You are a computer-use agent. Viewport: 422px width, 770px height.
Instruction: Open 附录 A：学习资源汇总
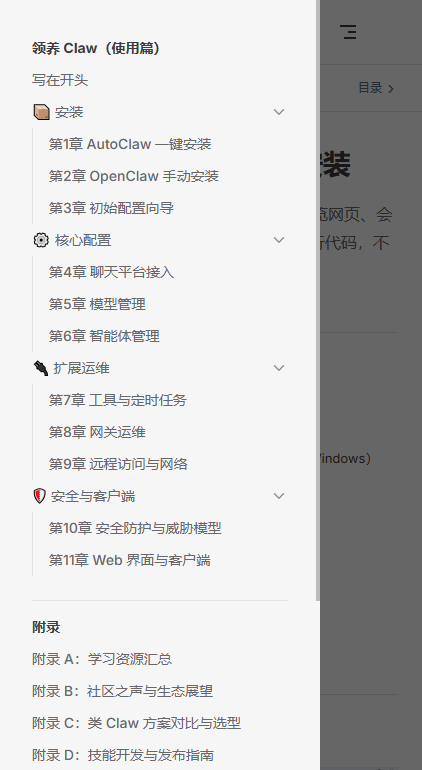coord(102,659)
